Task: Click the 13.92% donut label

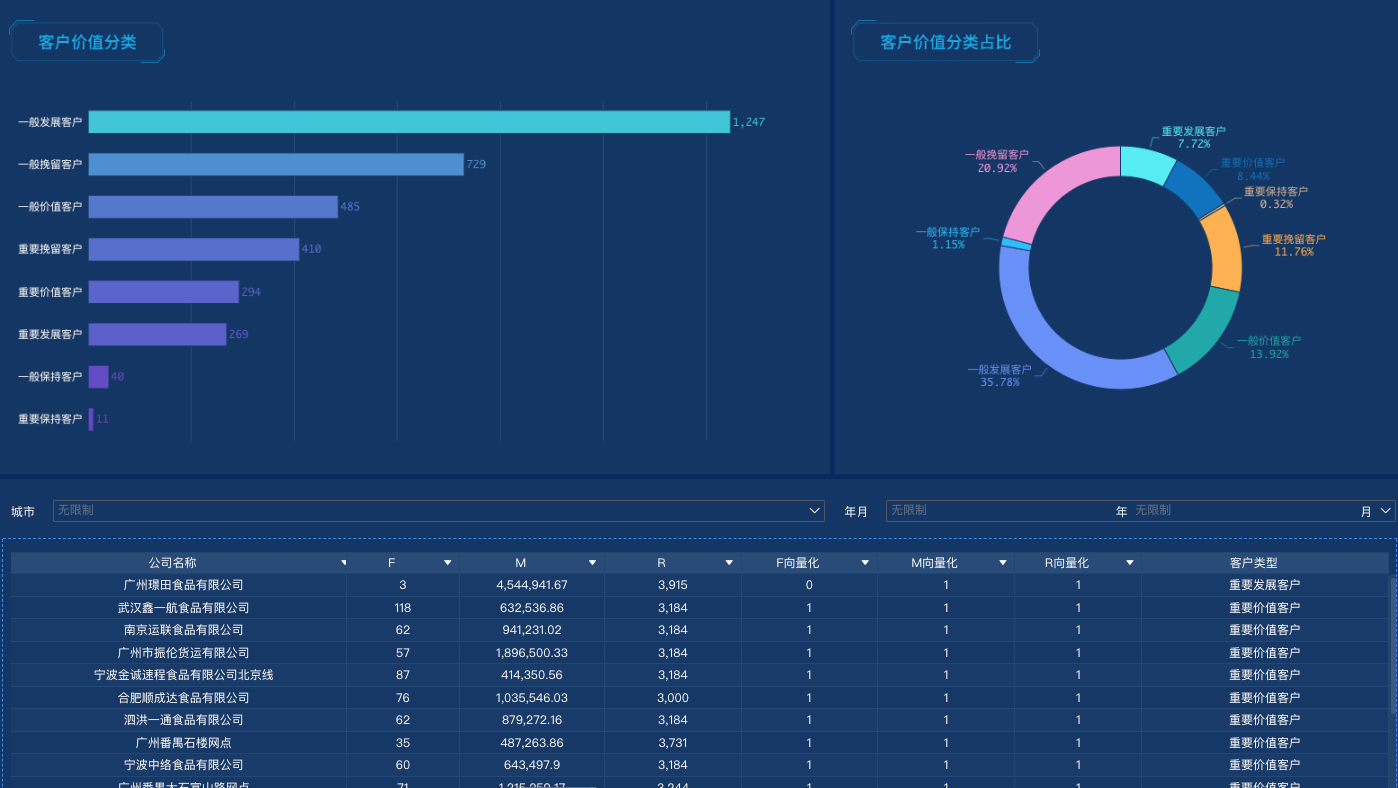Action: (x=1269, y=354)
